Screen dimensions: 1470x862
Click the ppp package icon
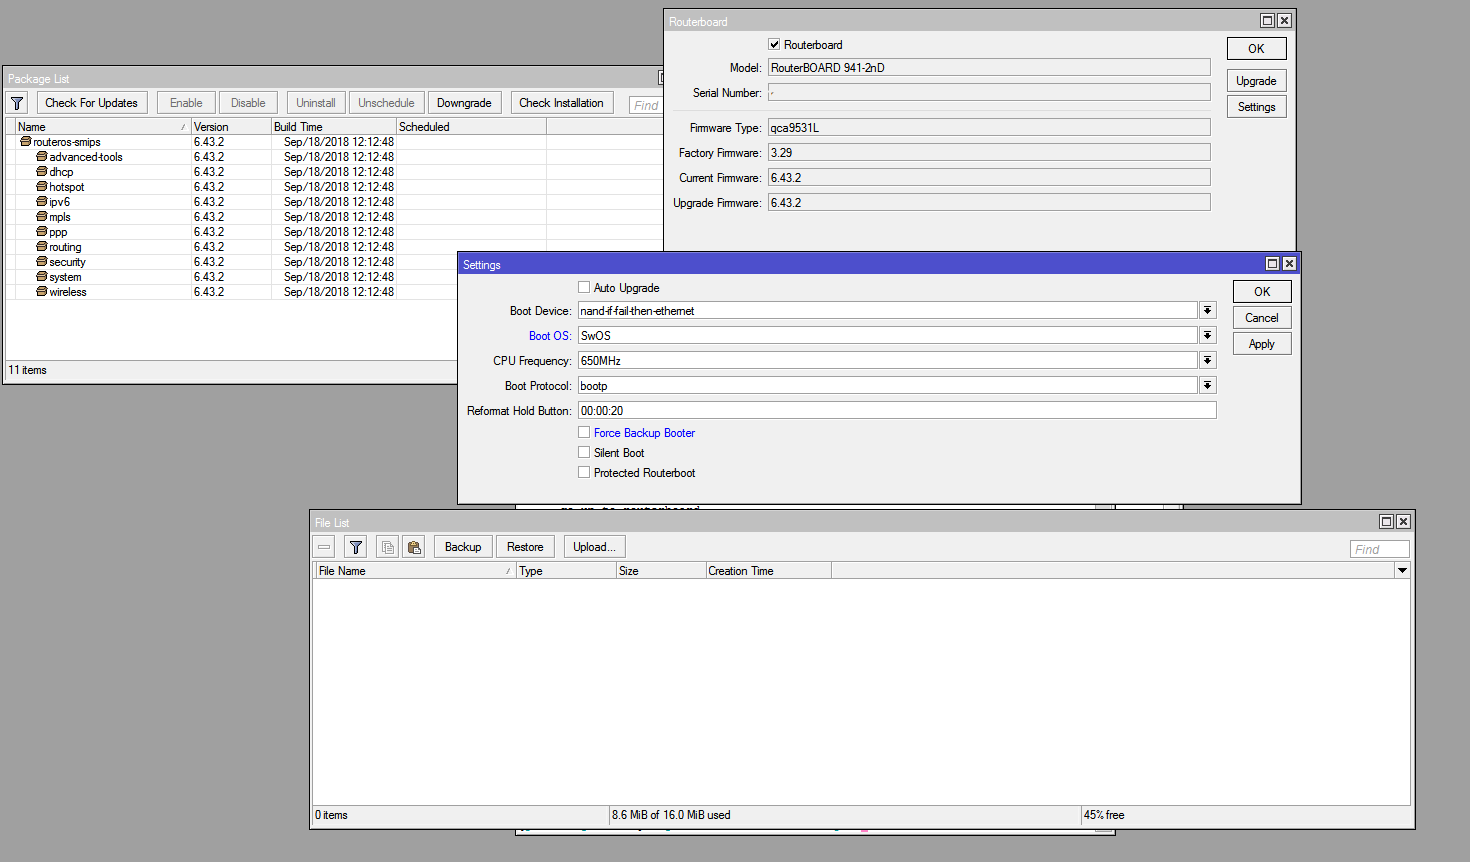coord(42,232)
